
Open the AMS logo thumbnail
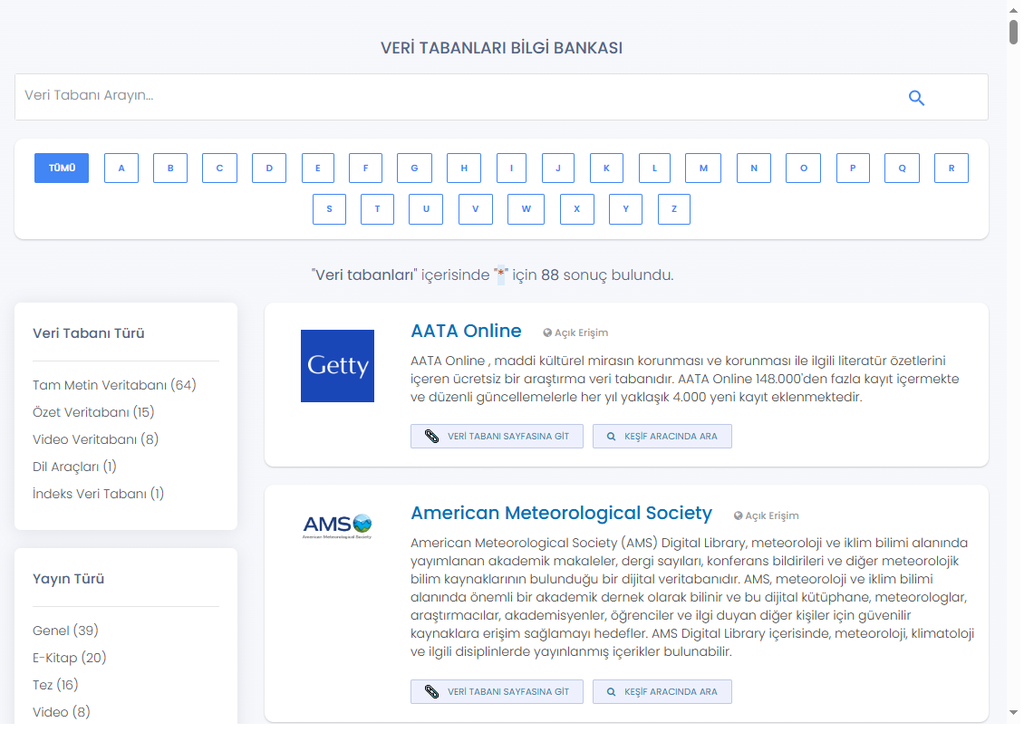tap(337, 526)
